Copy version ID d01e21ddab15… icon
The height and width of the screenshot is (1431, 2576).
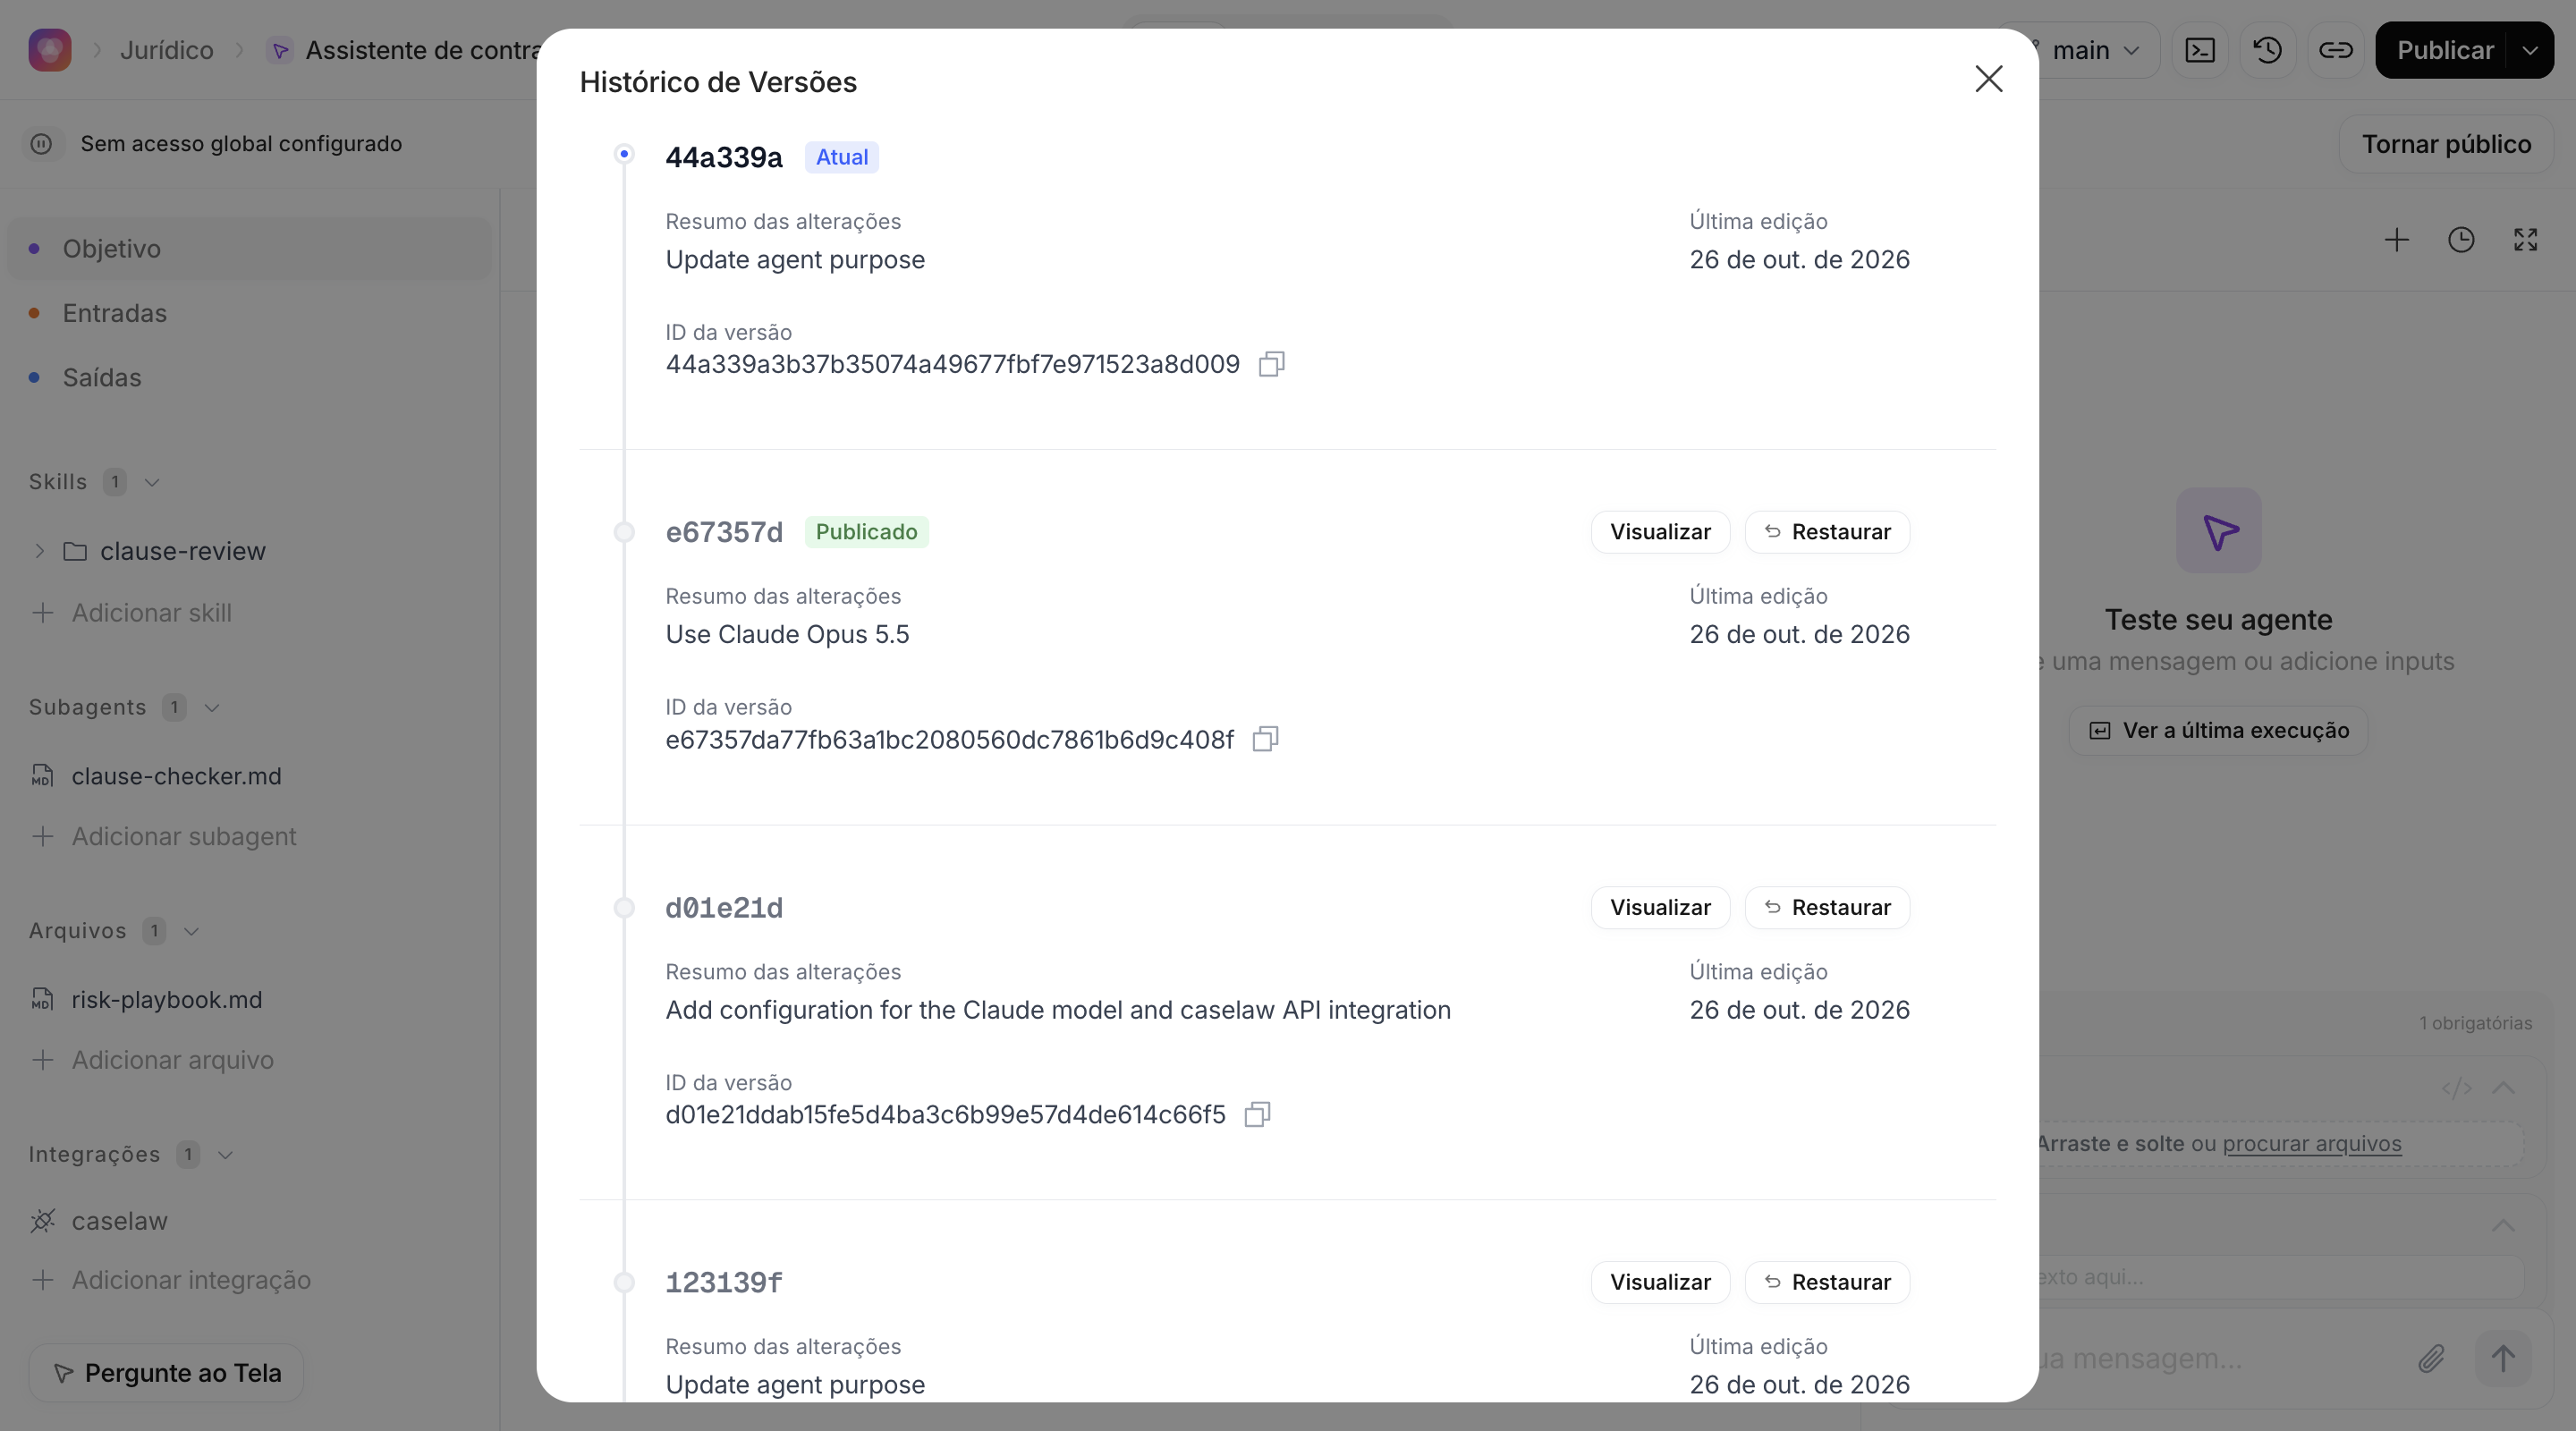(x=1257, y=1114)
